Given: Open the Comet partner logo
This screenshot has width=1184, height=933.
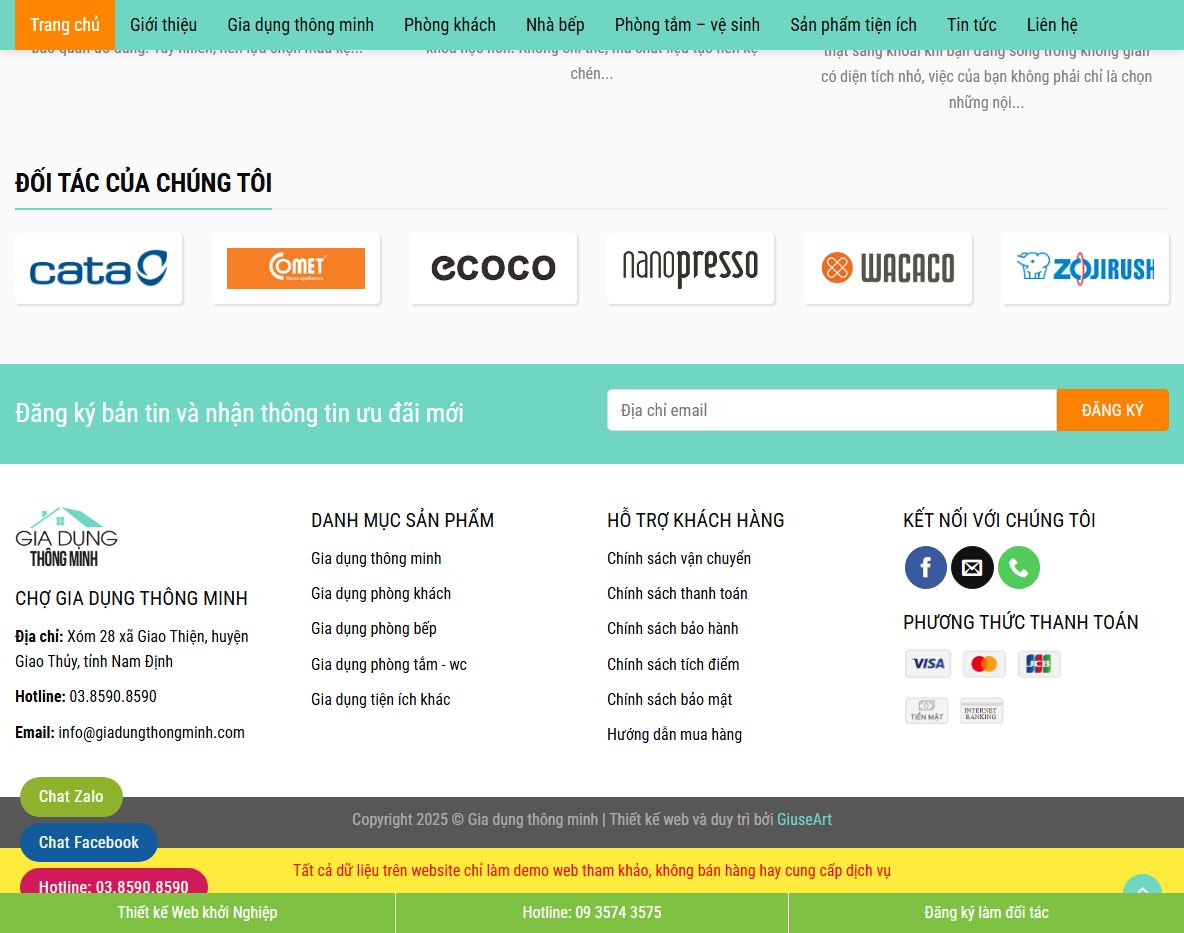Looking at the screenshot, I should 296,269.
